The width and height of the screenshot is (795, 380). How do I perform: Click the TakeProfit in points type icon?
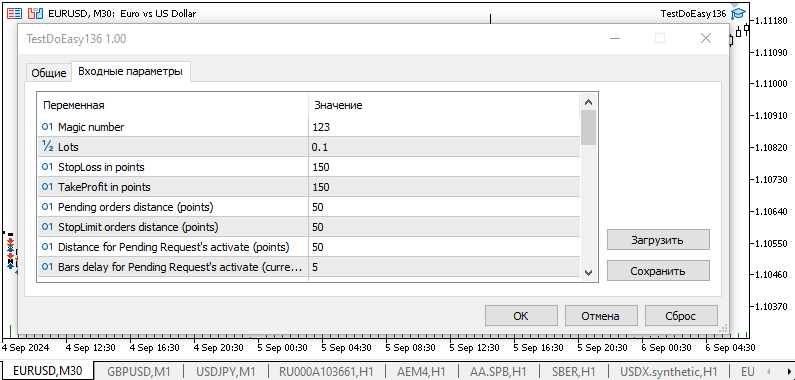click(47, 187)
